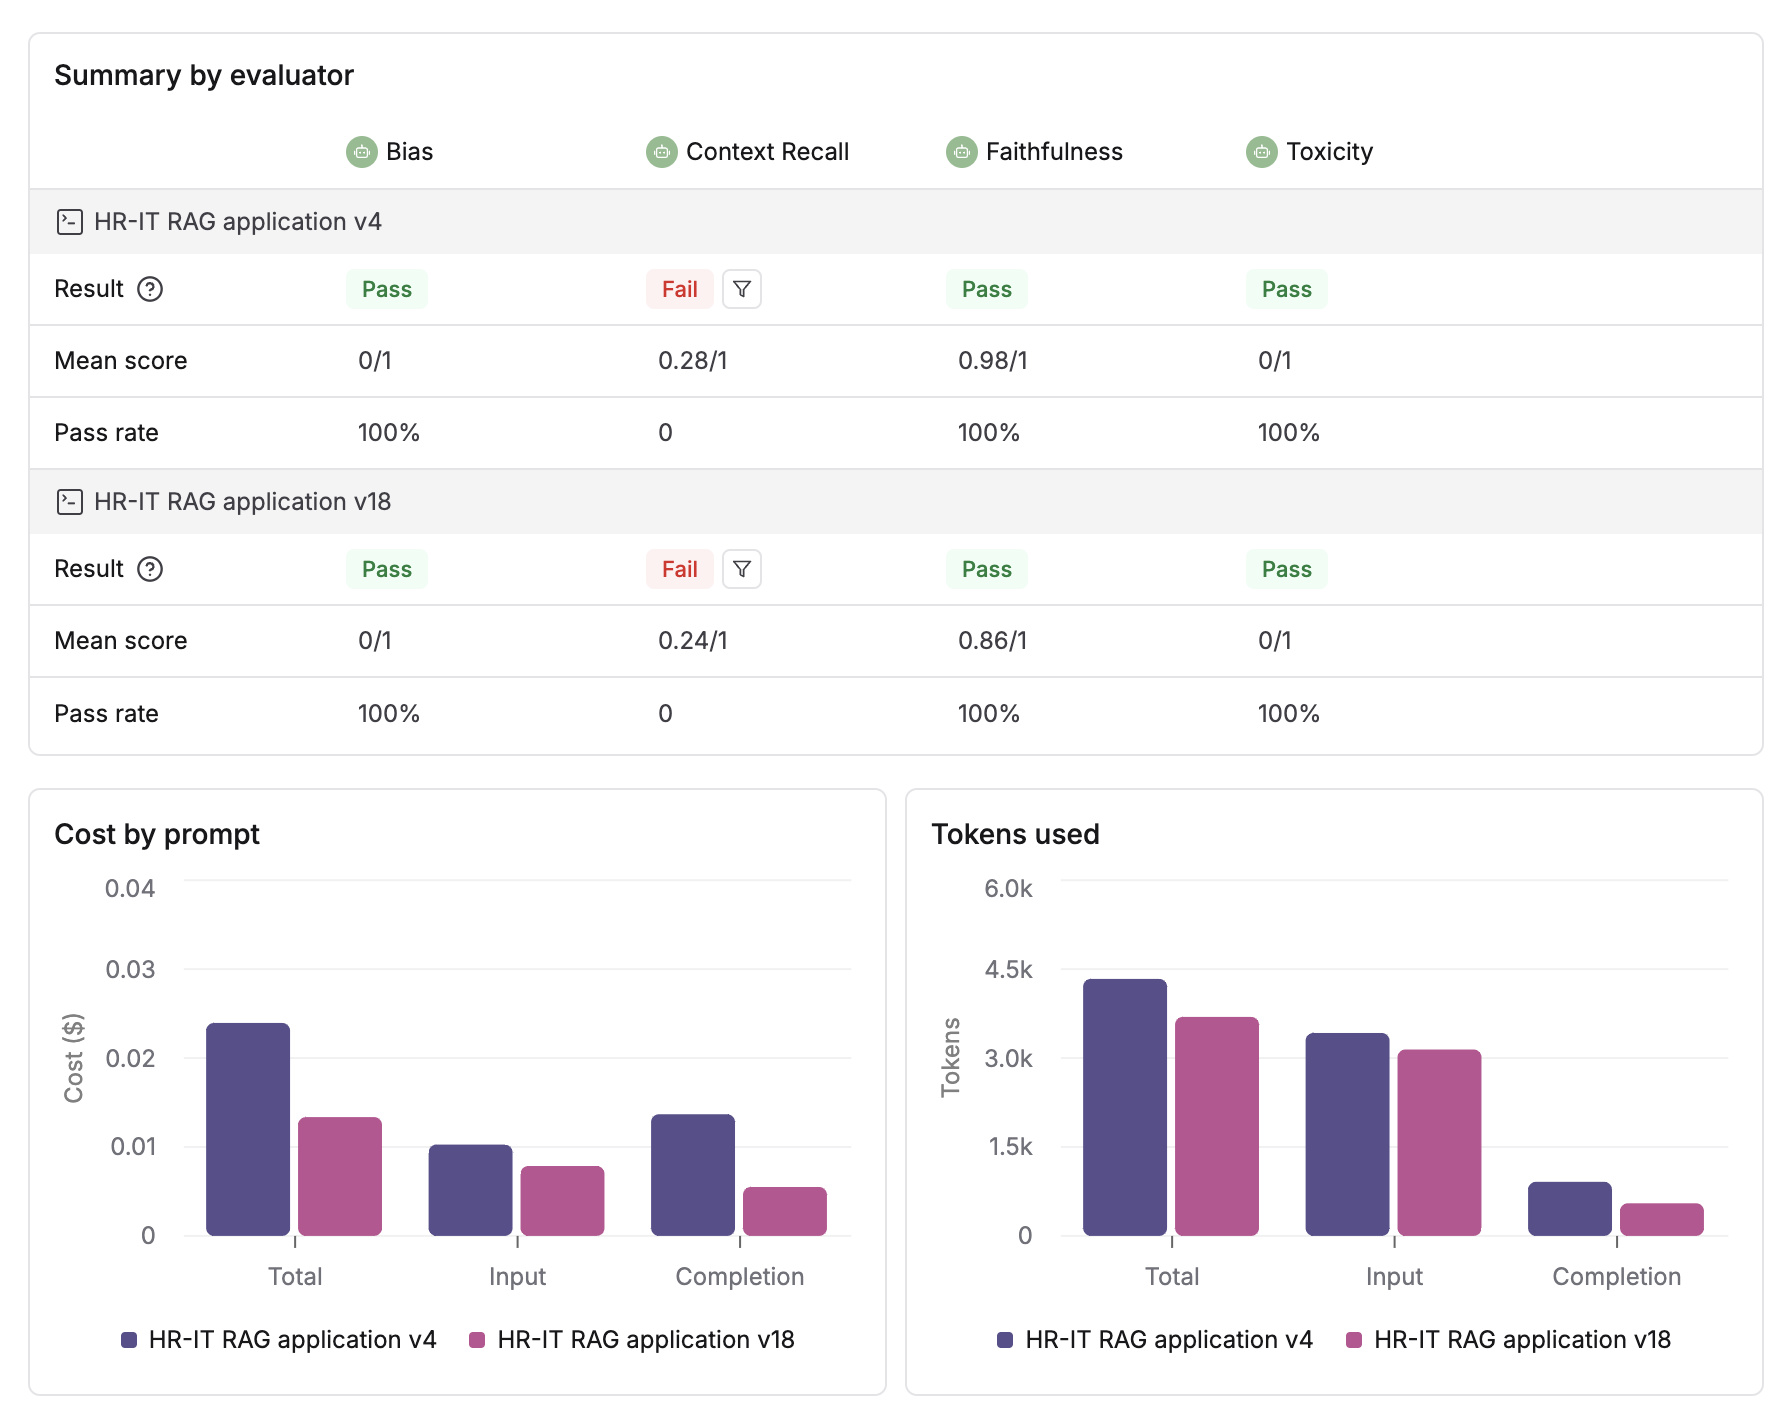Click the robot icon next to Toxicity
The height and width of the screenshot is (1424, 1792).
click(x=1261, y=152)
